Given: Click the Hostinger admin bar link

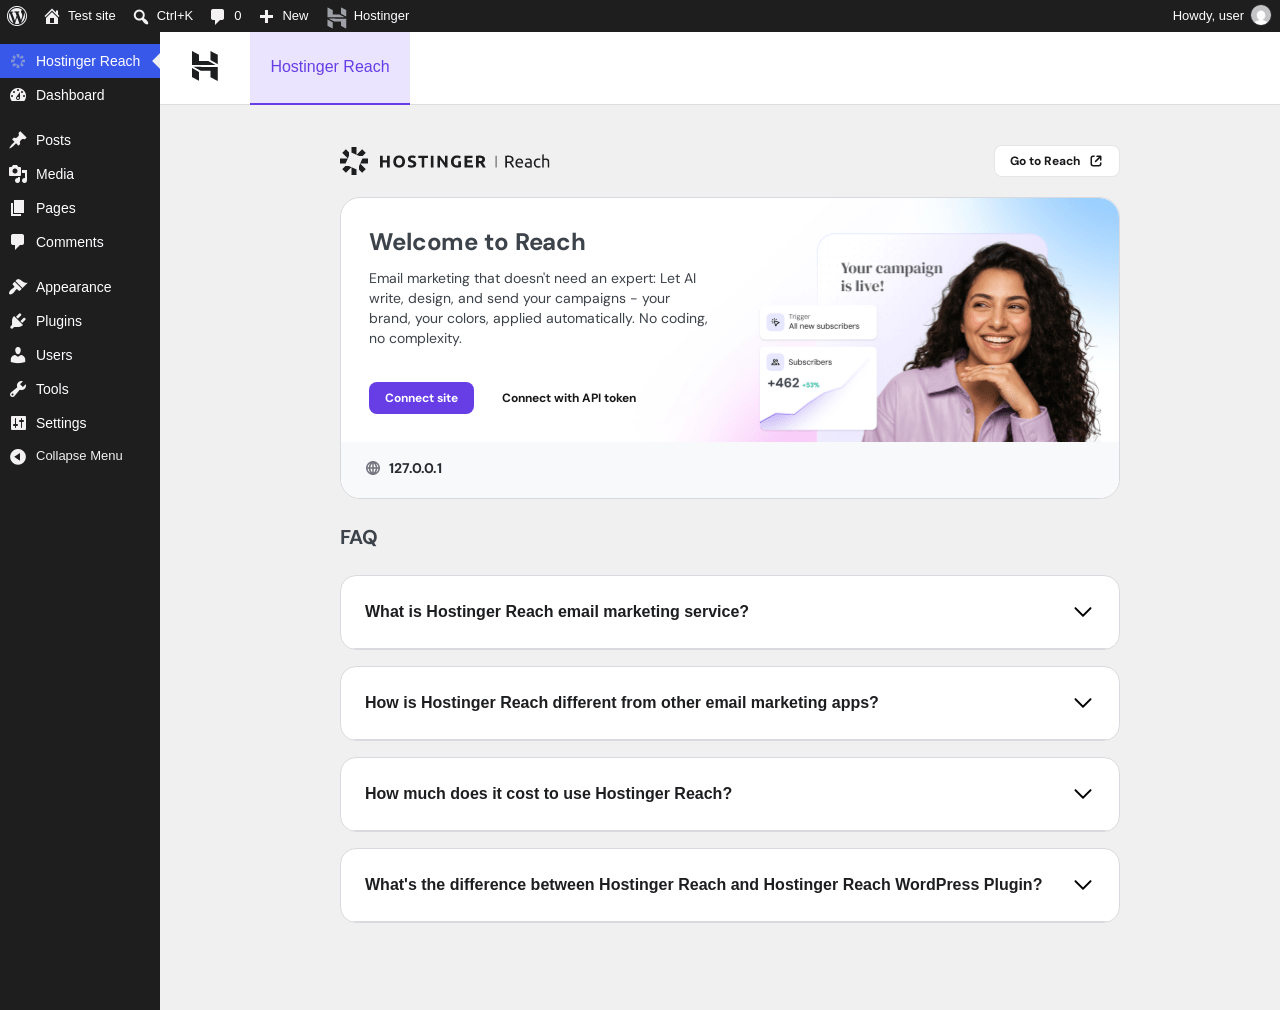Looking at the screenshot, I should pyautogui.click(x=368, y=16).
